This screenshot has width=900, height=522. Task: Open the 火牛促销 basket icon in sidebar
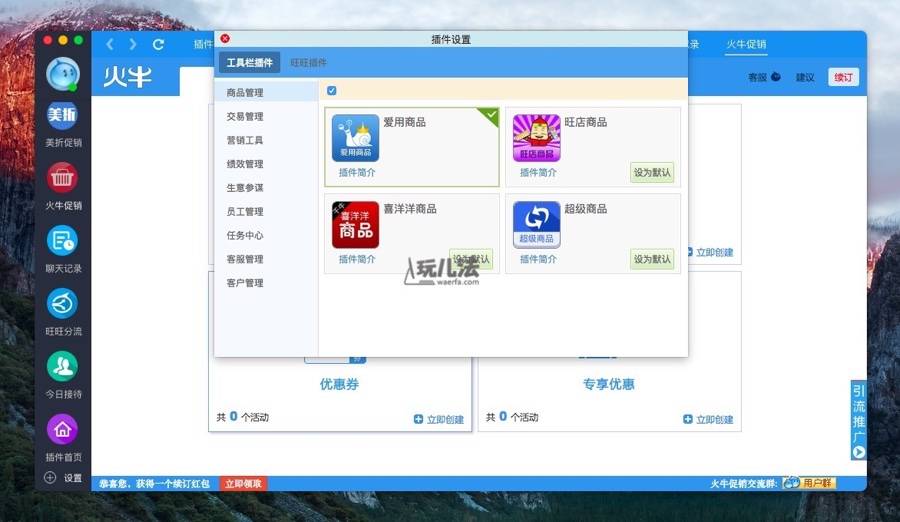(x=63, y=178)
